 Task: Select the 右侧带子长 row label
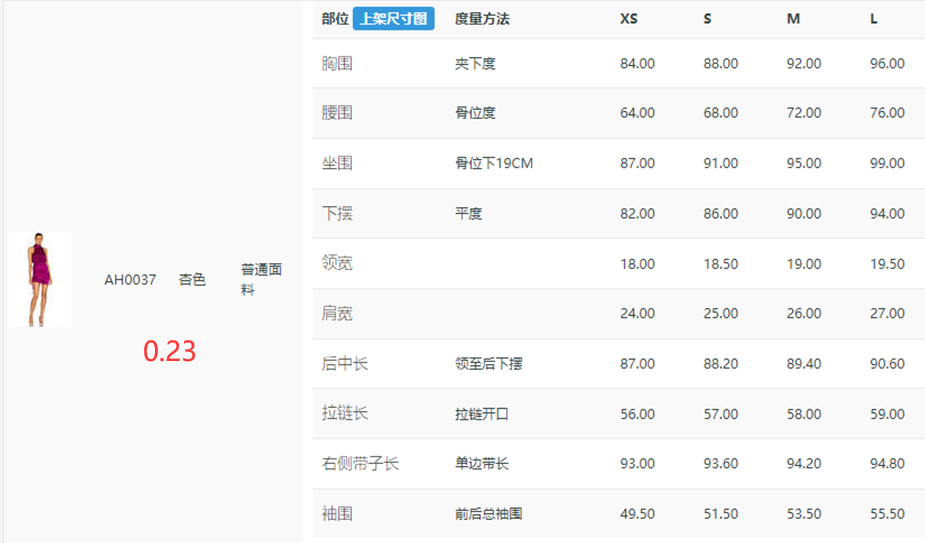(x=360, y=463)
